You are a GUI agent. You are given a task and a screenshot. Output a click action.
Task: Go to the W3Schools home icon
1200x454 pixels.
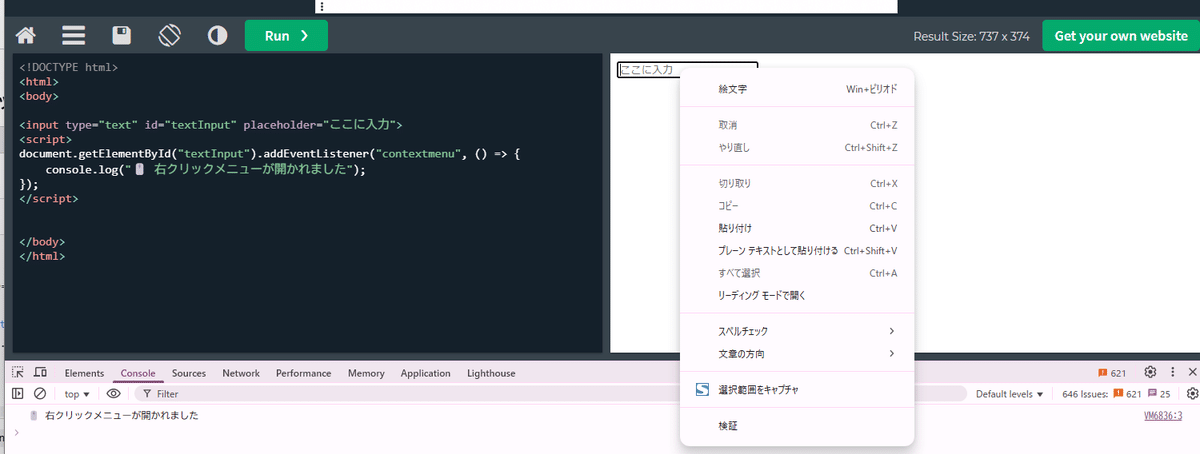[25, 36]
